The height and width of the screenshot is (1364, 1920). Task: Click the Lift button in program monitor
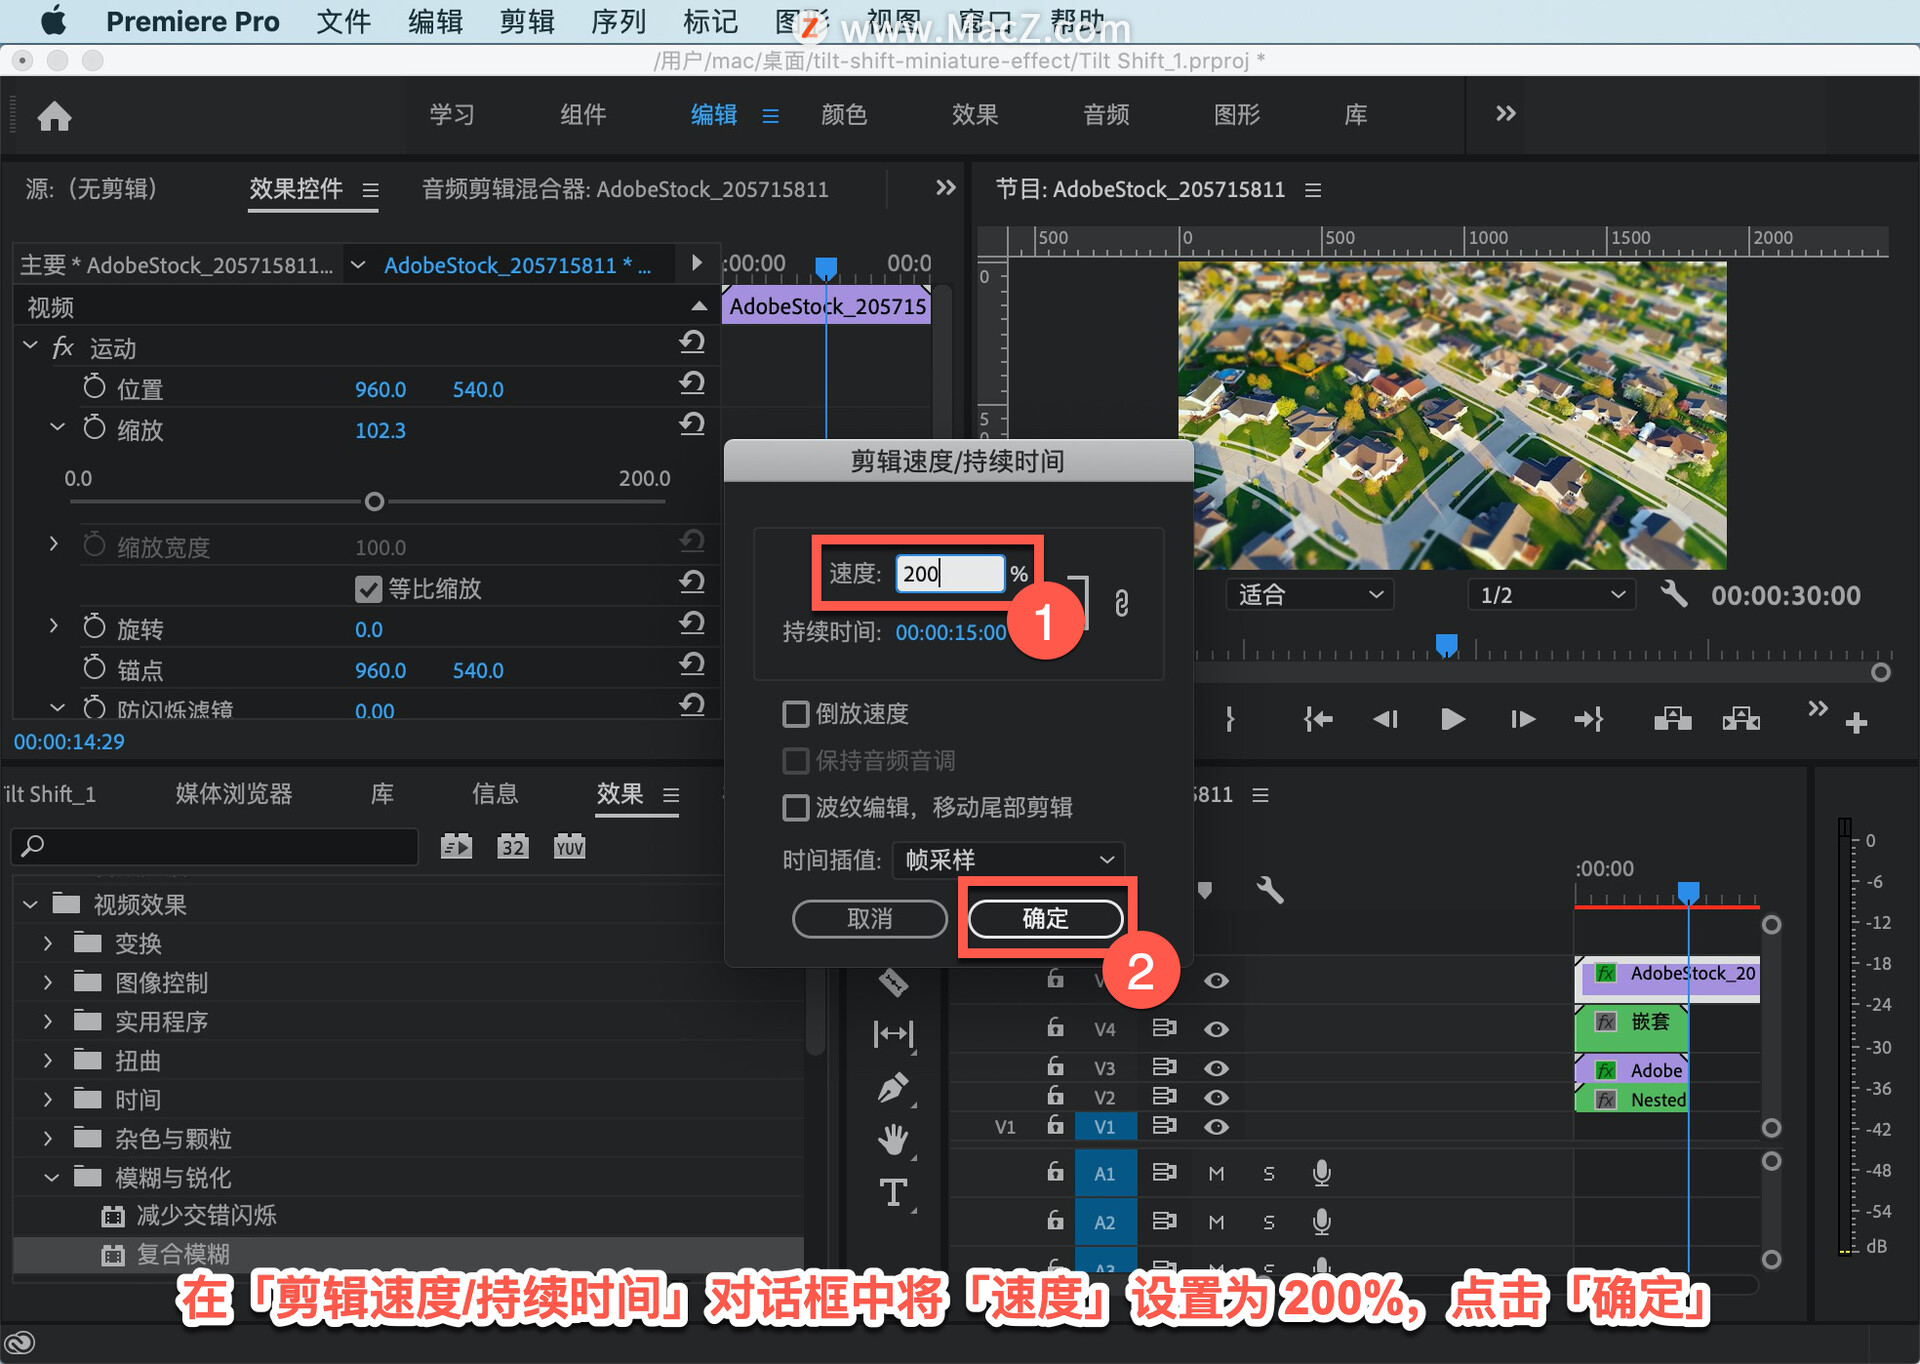1672,719
